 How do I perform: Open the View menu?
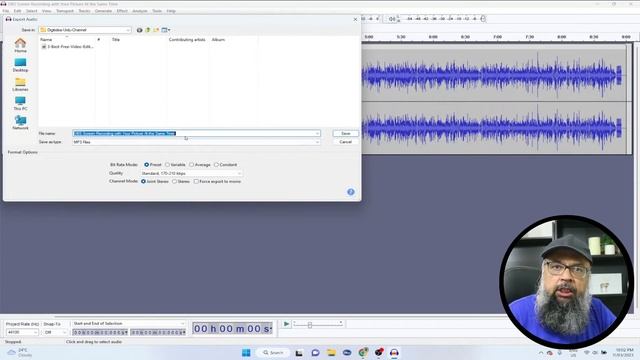[47, 11]
